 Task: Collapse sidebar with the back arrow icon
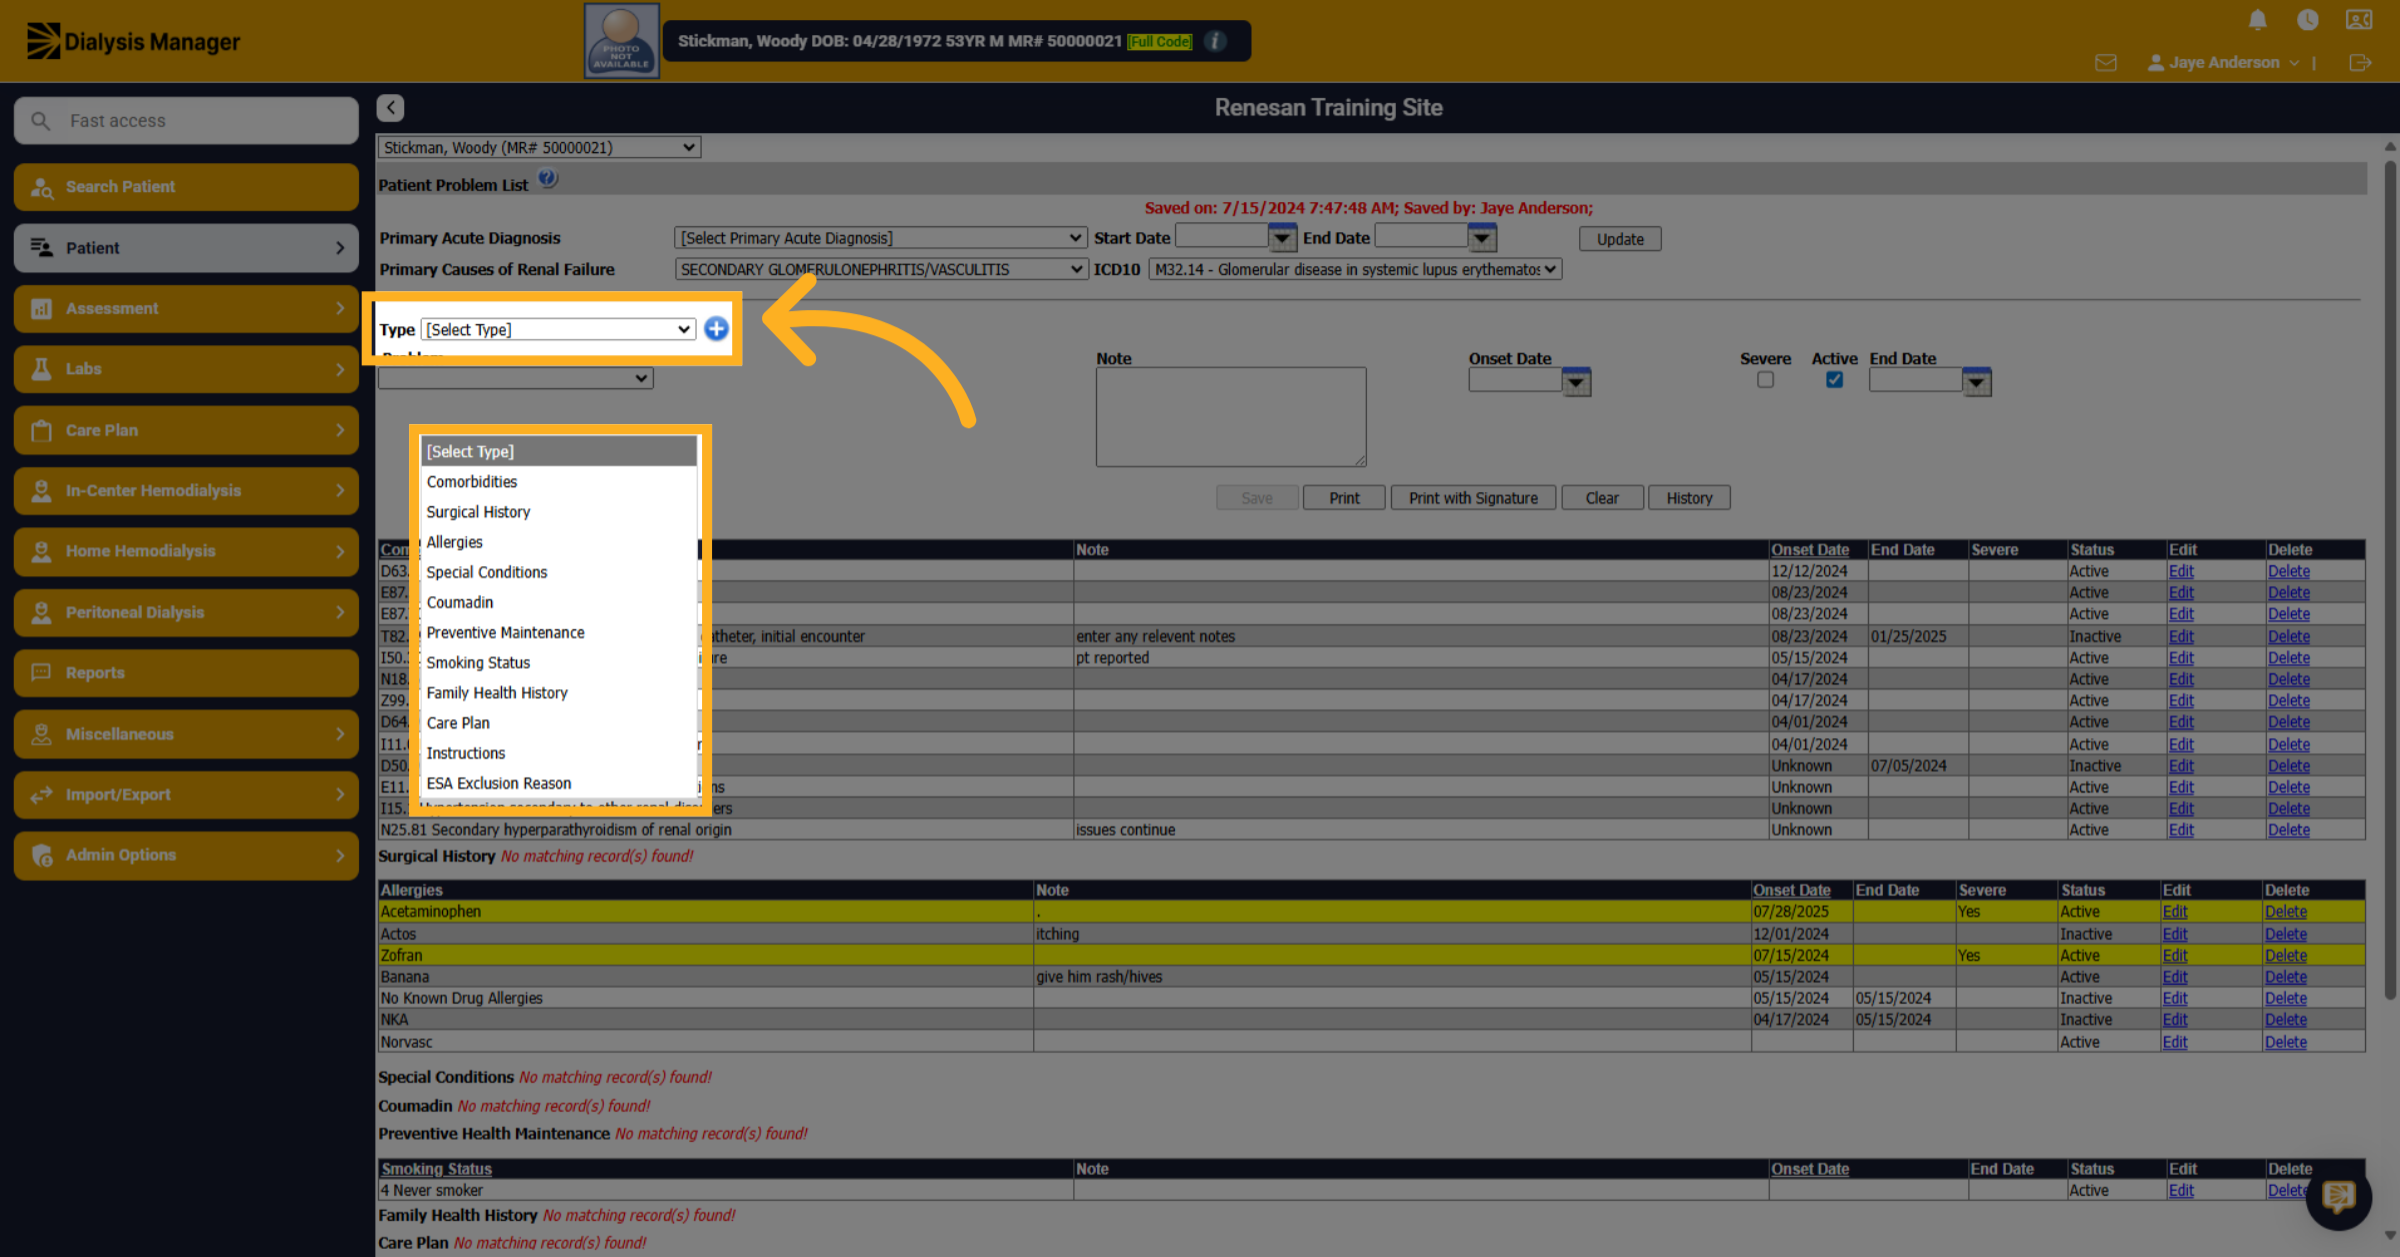tap(391, 107)
